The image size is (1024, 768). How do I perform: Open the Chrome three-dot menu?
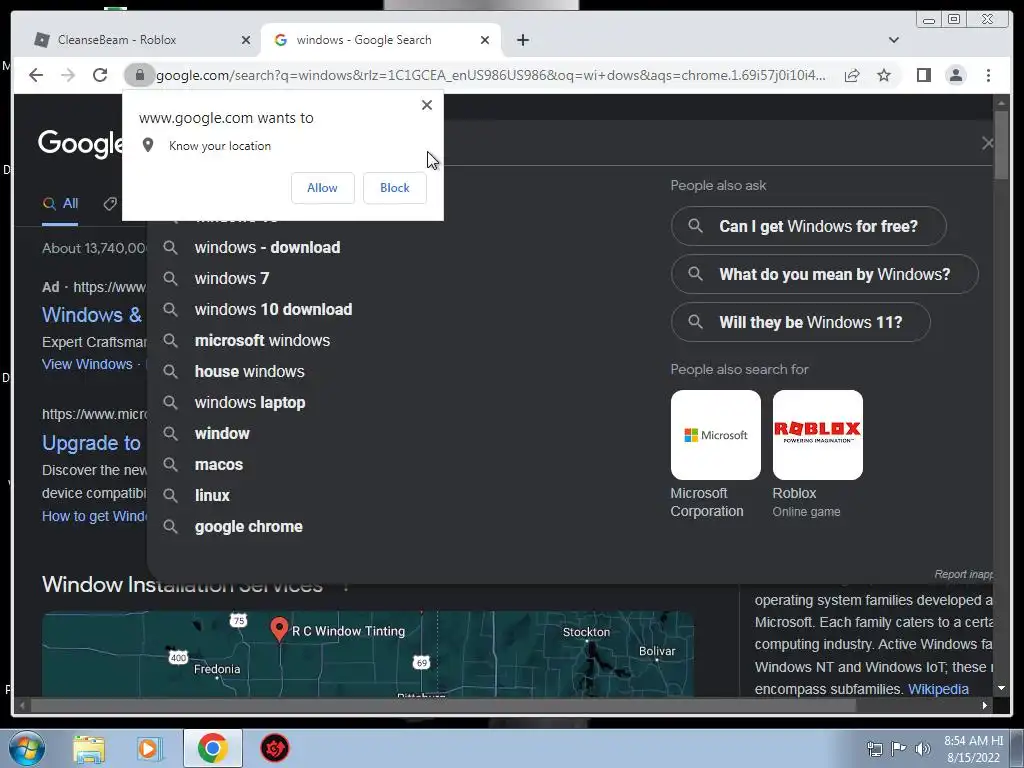click(x=988, y=75)
